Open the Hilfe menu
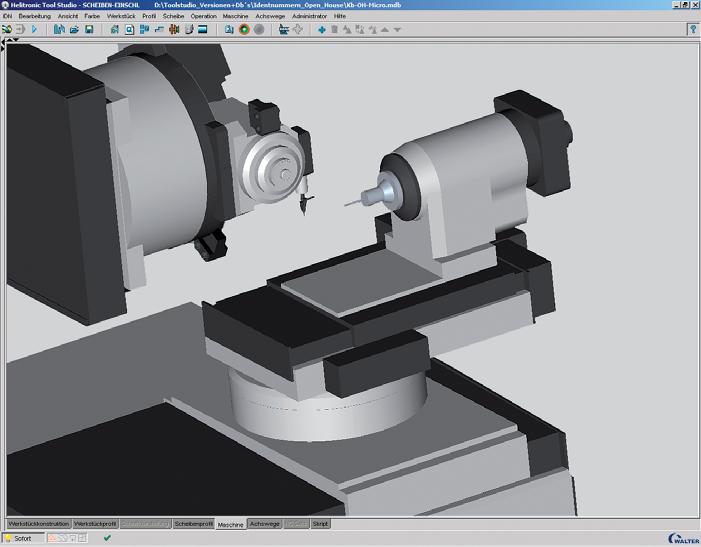 (340, 16)
